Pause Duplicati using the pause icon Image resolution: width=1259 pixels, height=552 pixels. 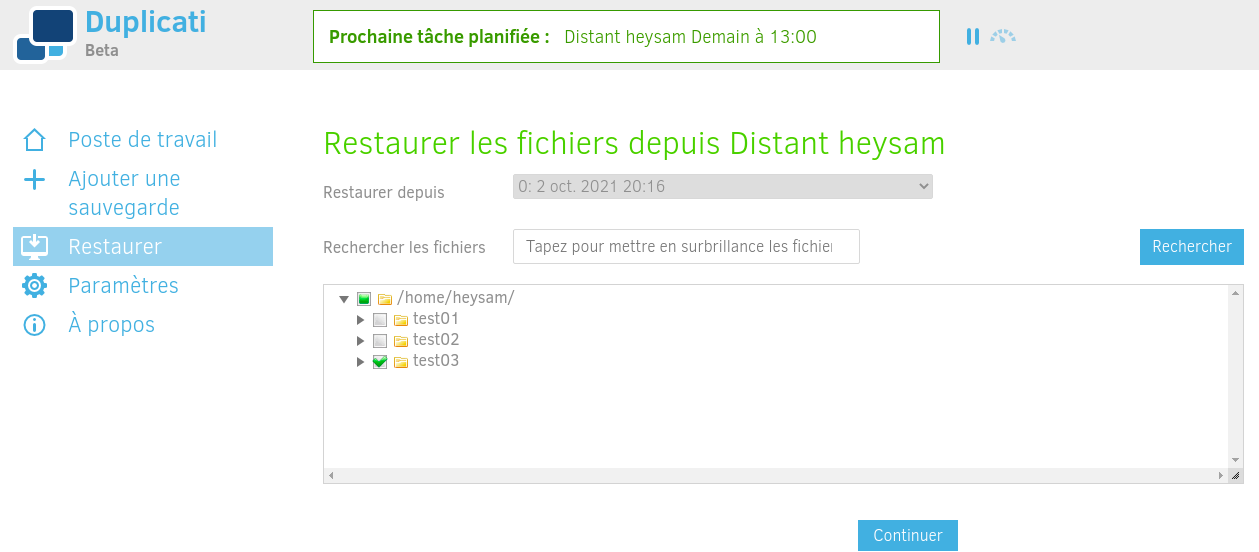click(x=973, y=37)
